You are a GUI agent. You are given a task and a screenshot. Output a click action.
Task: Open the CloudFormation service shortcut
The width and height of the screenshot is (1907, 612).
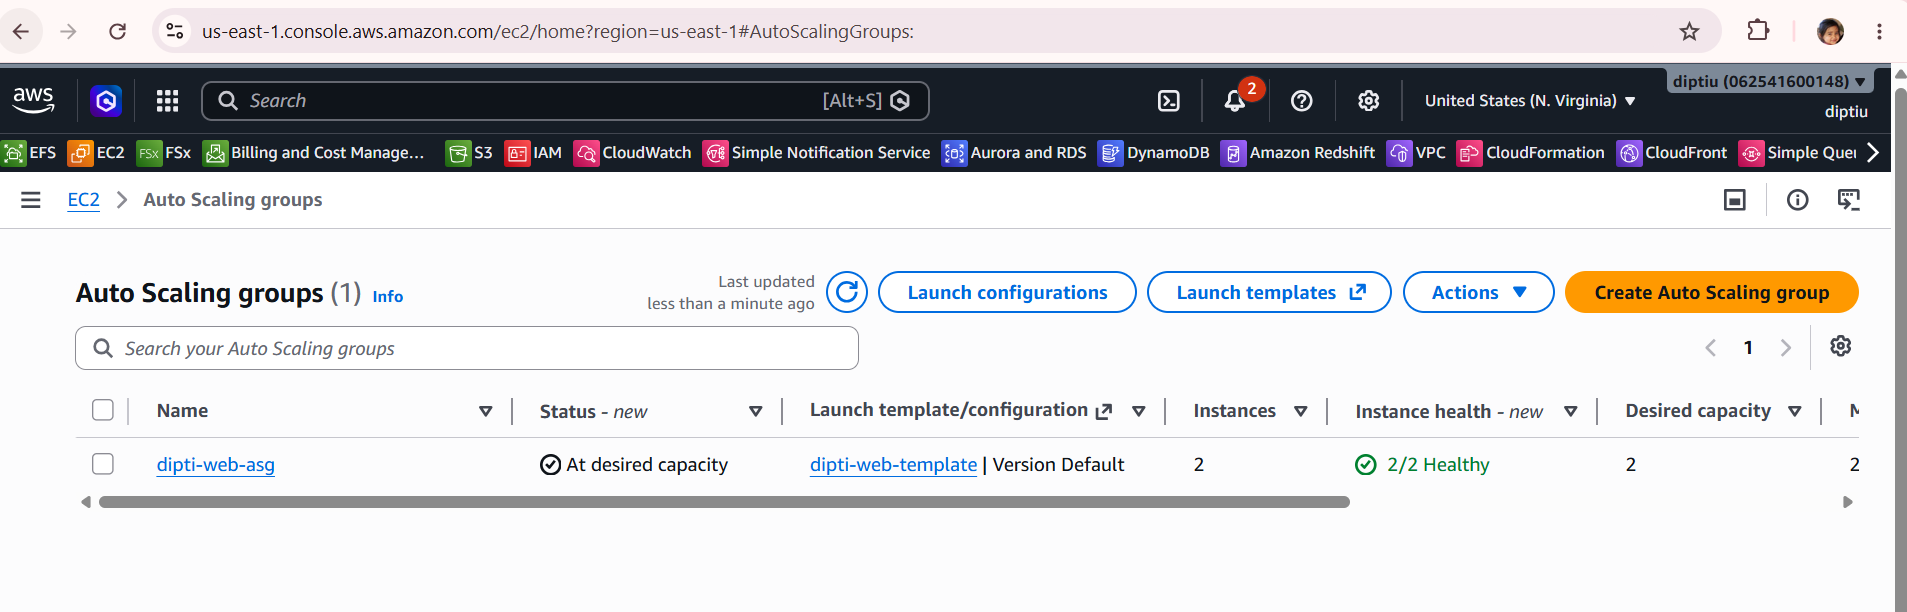coord(1531,153)
